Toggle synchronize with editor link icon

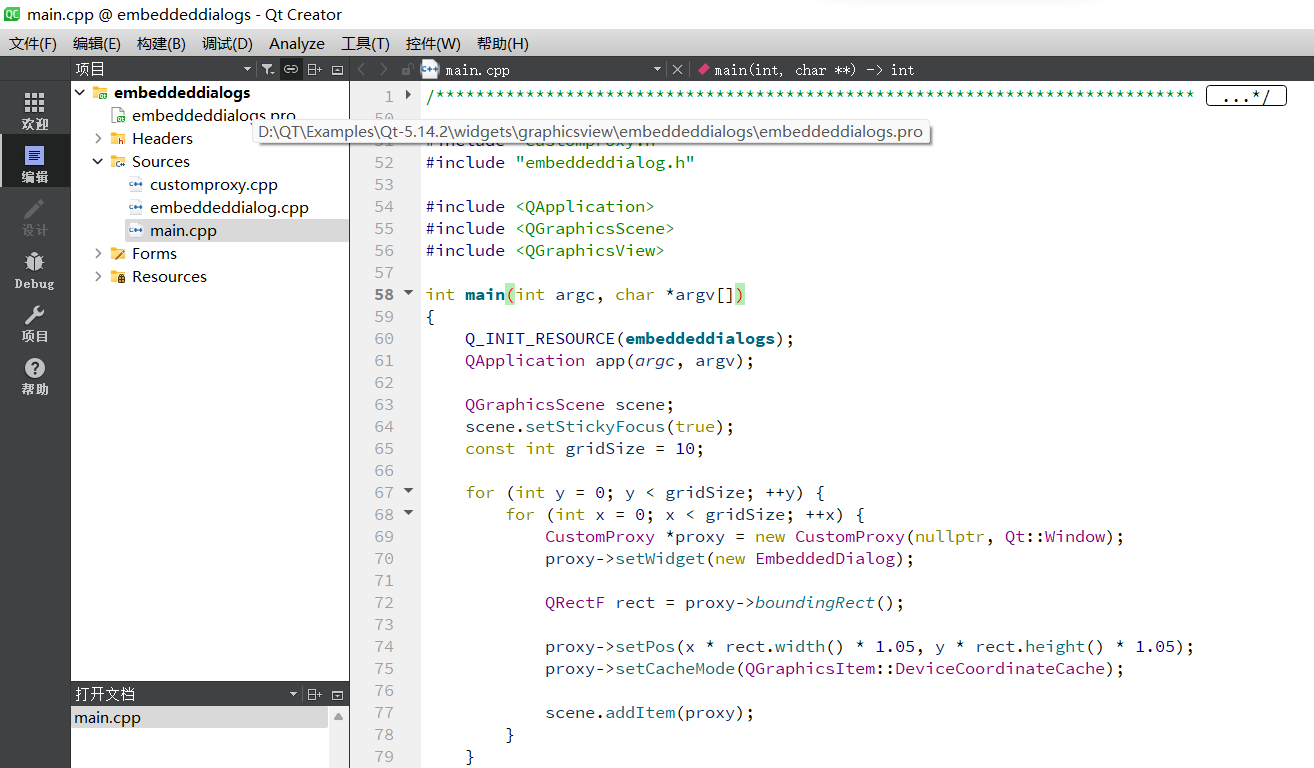tap(290, 69)
